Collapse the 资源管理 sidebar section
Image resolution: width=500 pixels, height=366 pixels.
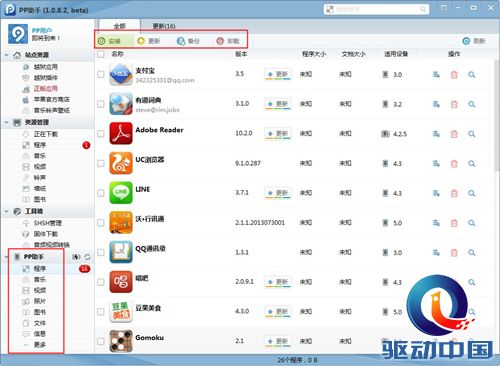pyautogui.click(x=6, y=122)
